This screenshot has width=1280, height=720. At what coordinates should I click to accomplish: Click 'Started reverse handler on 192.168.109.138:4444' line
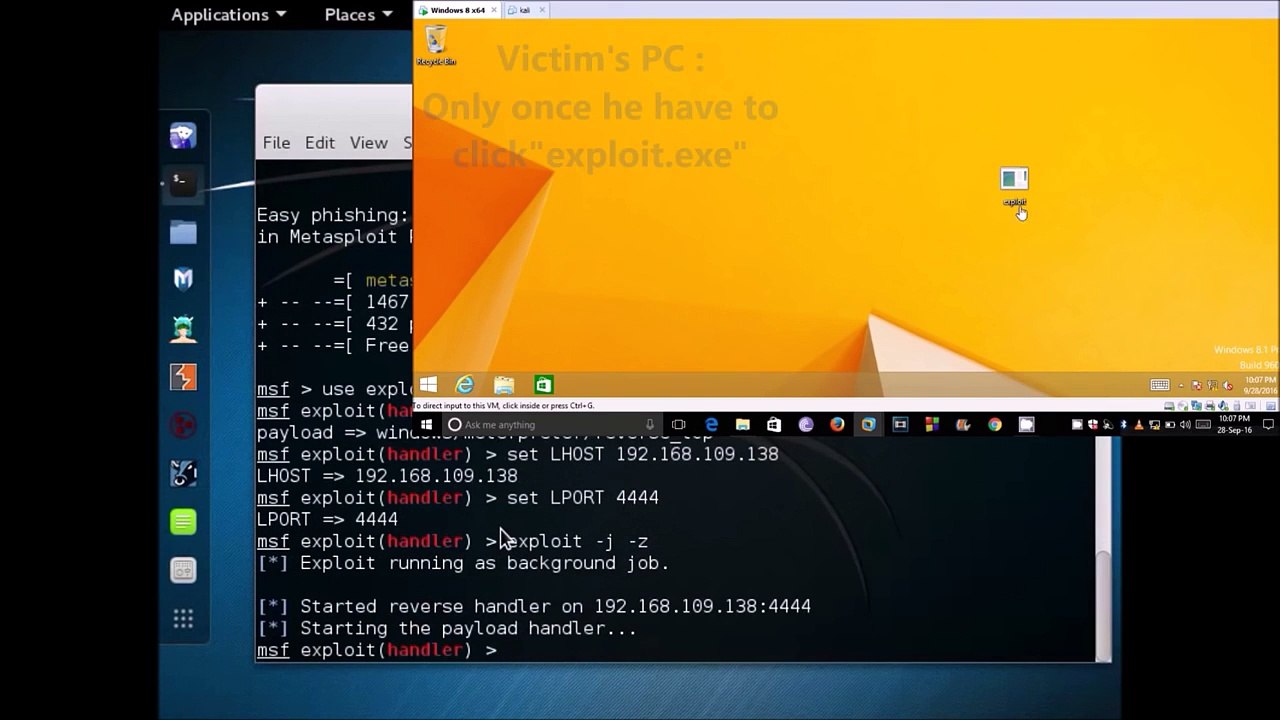point(534,606)
